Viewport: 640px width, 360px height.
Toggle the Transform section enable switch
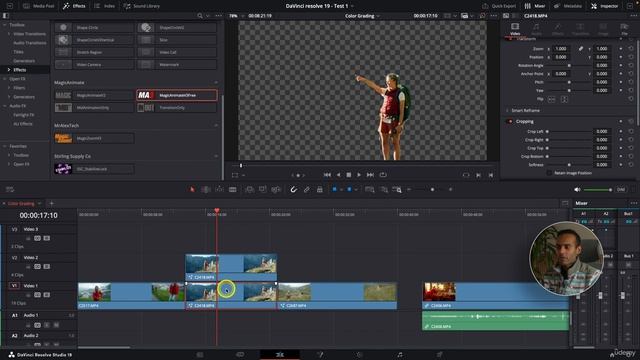coord(509,39)
